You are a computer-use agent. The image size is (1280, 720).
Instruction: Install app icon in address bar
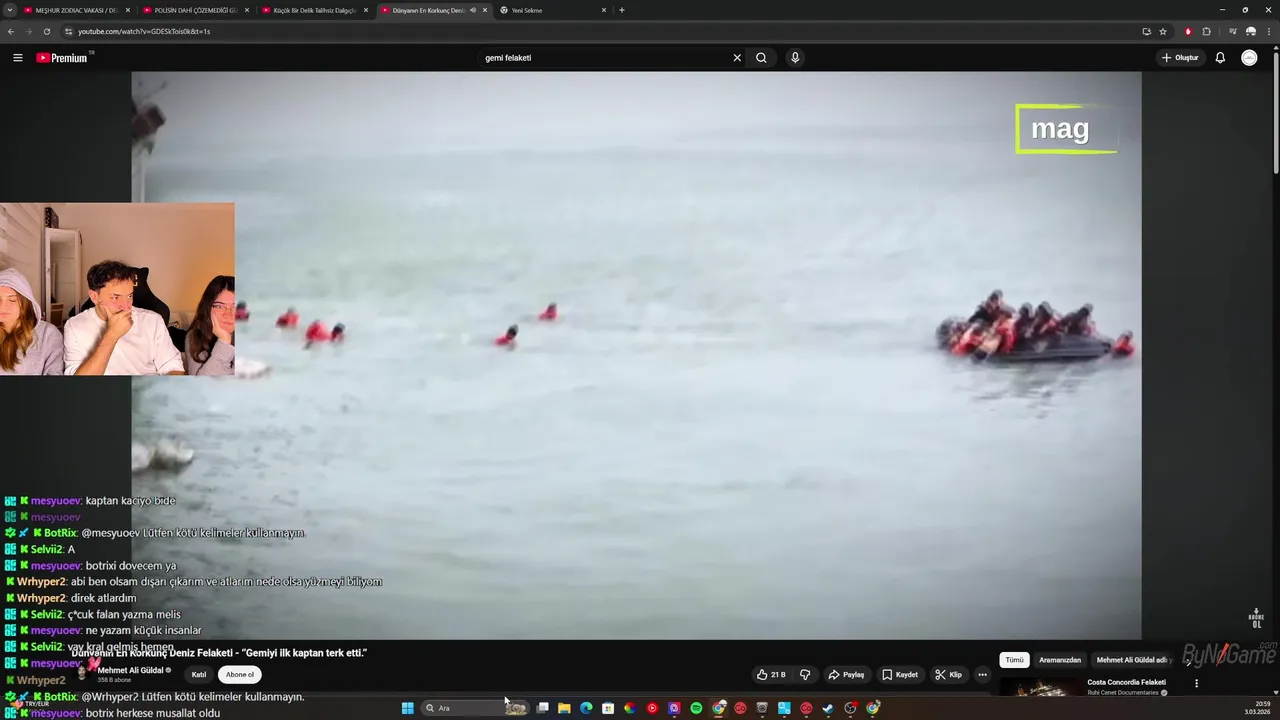pyautogui.click(x=1146, y=31)
